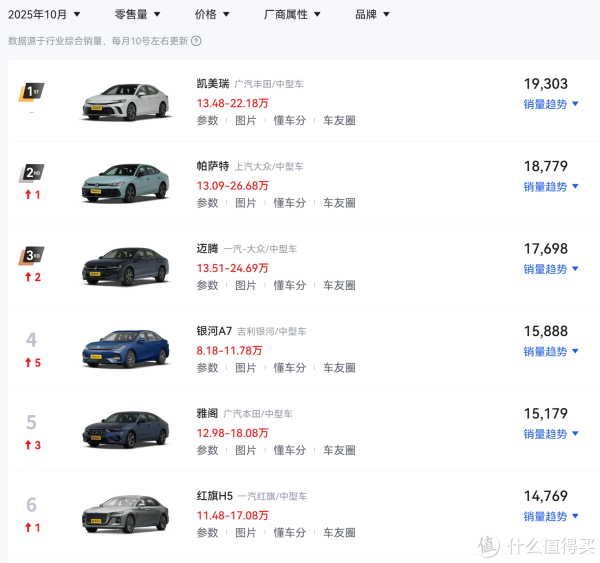Viewport: 600px width, 563px height.
Task: Open 参数 link under 凯美瑞
Action: pos(207,120)
